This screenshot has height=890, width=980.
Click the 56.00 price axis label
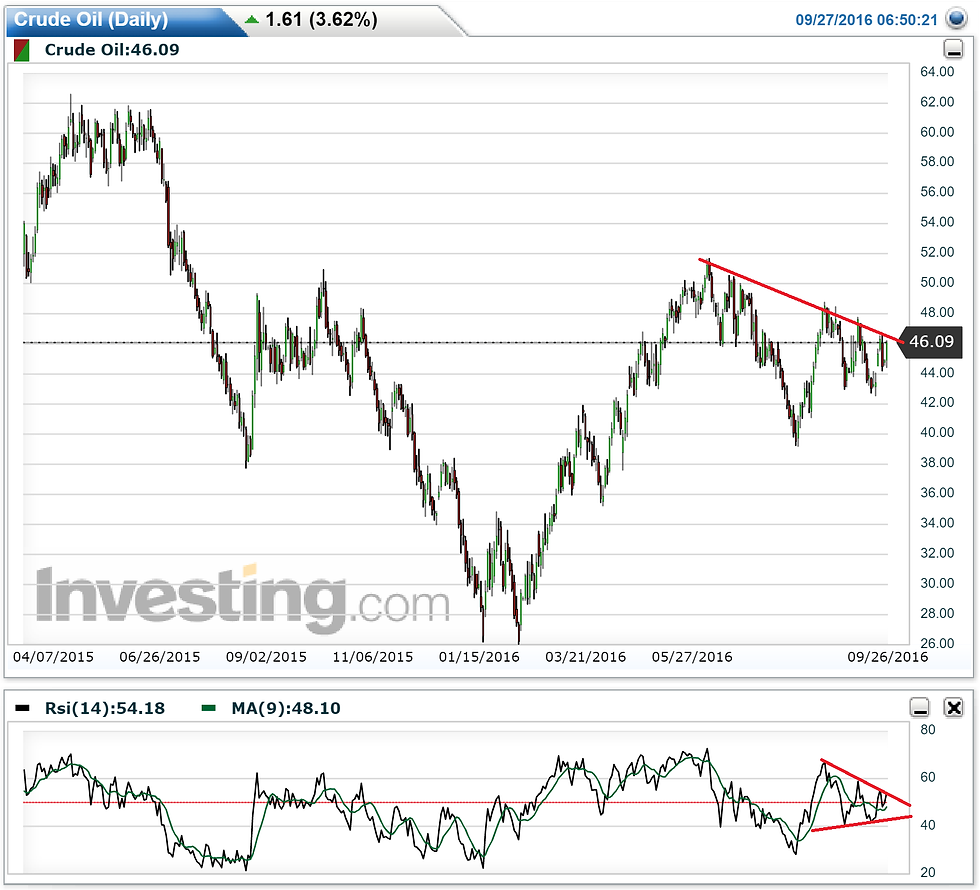937,192
